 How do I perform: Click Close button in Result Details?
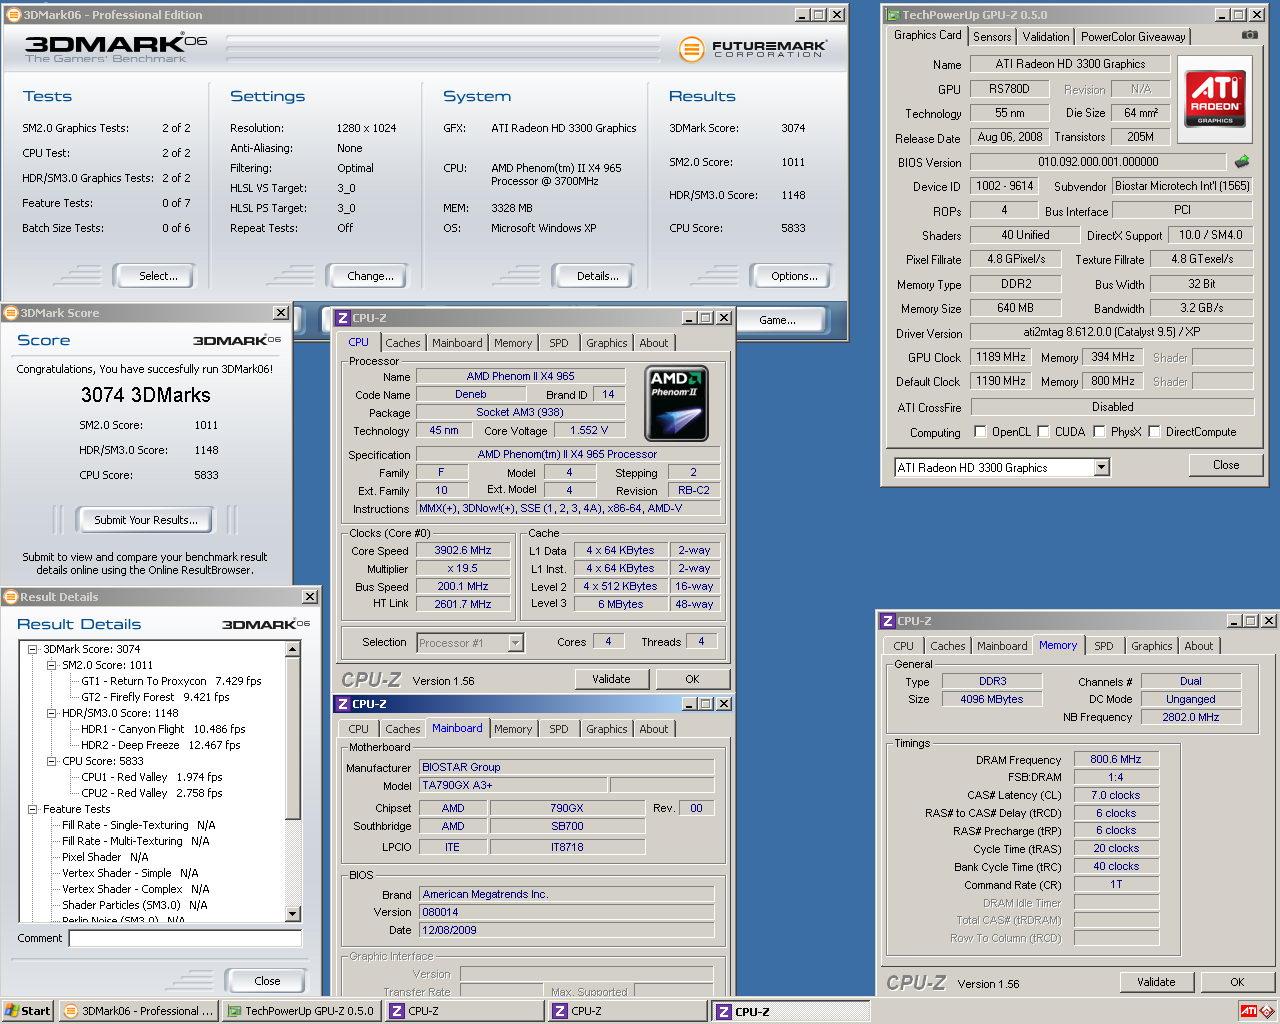[x=267, y=981]
